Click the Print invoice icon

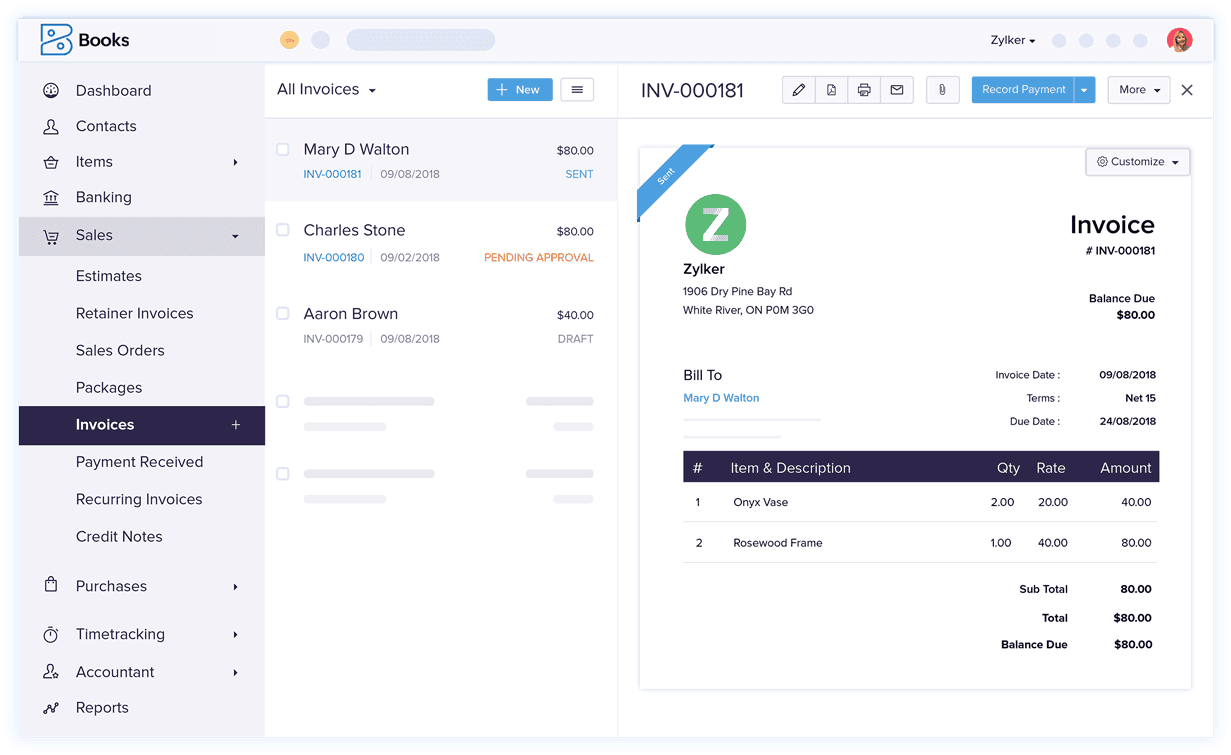864,89
